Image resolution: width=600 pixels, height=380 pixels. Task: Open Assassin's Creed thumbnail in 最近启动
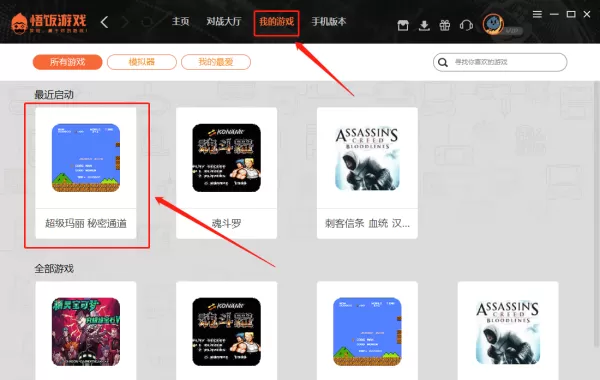coord(367,158)
